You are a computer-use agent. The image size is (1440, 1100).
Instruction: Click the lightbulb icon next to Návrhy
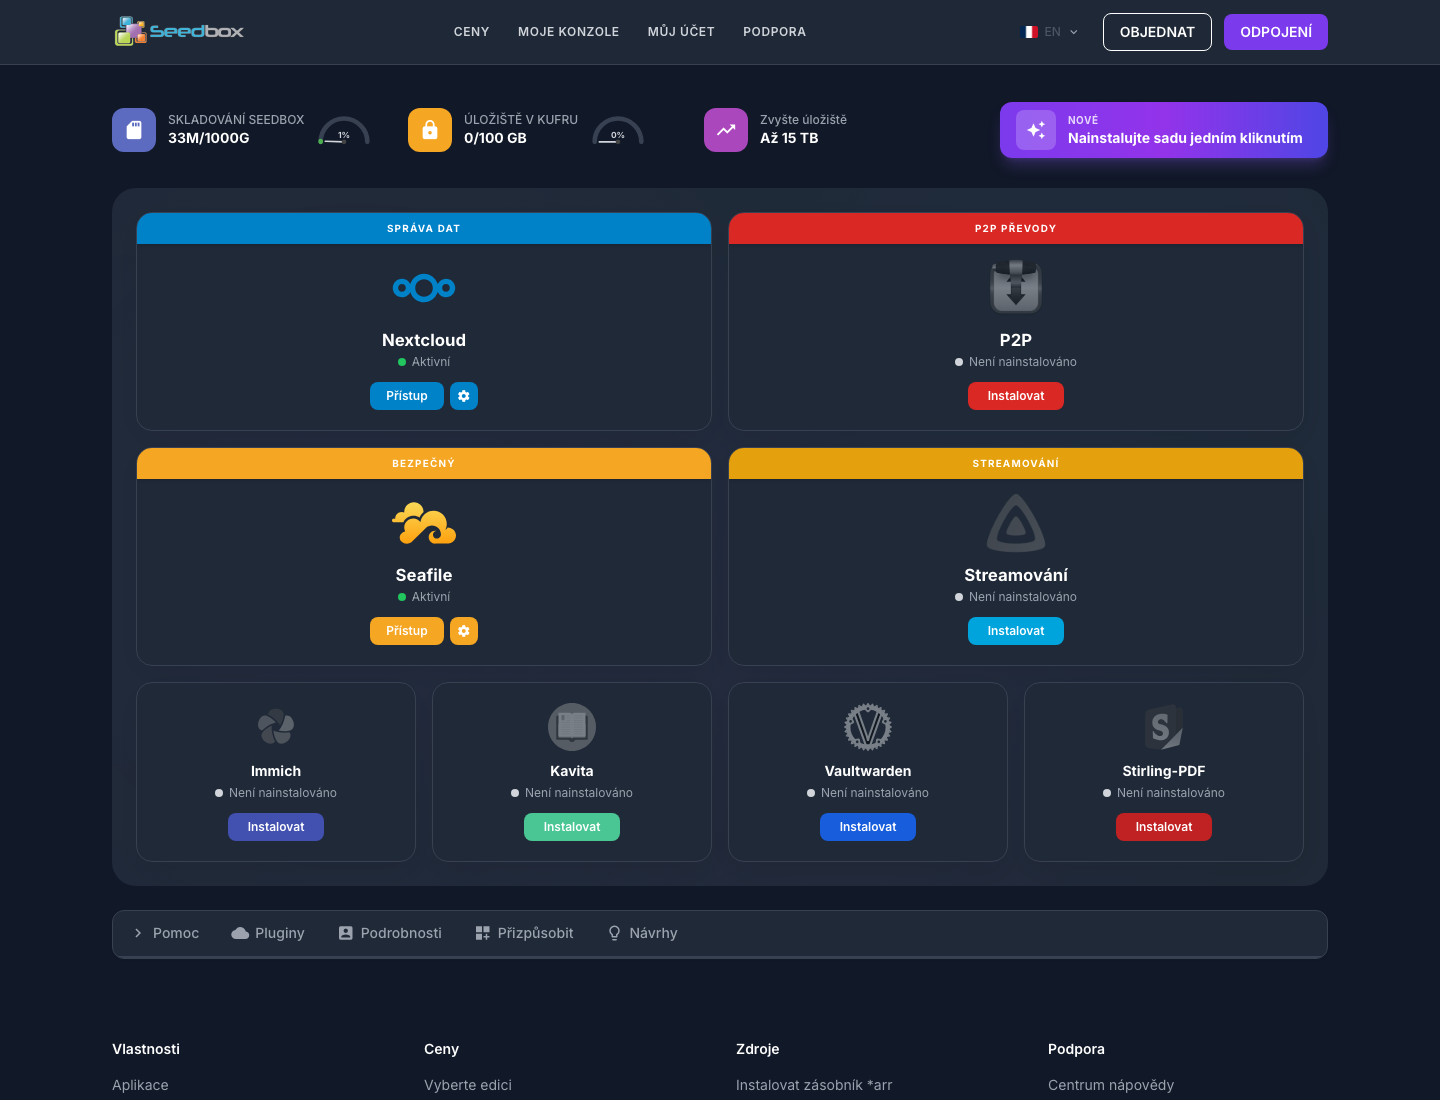click(615, 933)
